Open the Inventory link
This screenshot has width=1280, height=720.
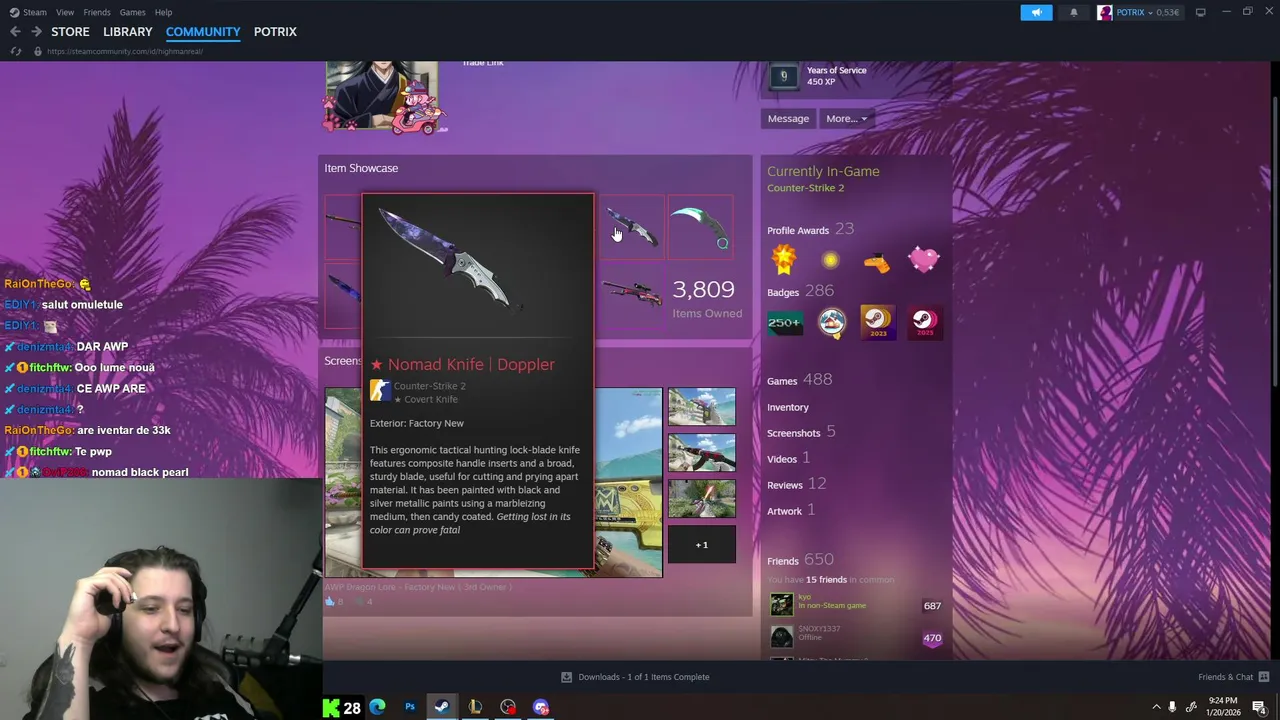(788, 407)
